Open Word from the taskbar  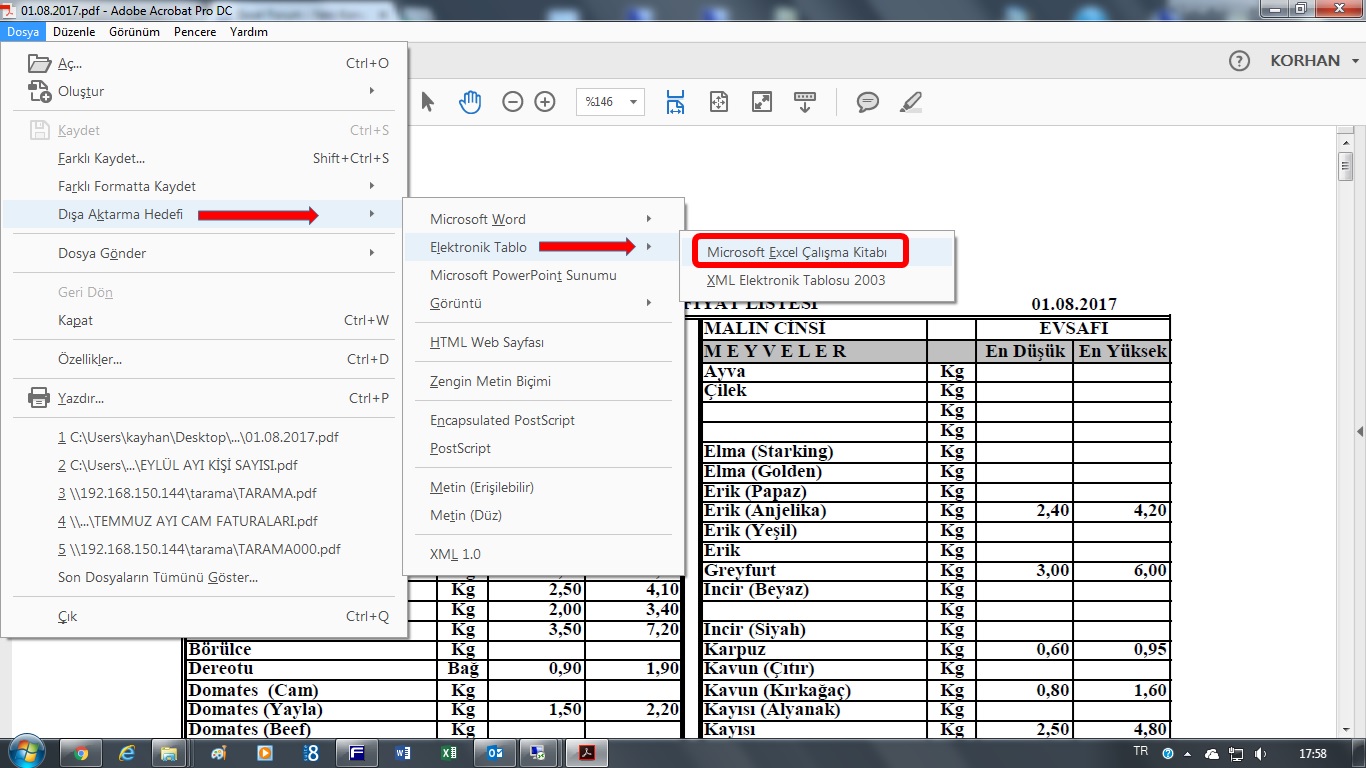403,753
